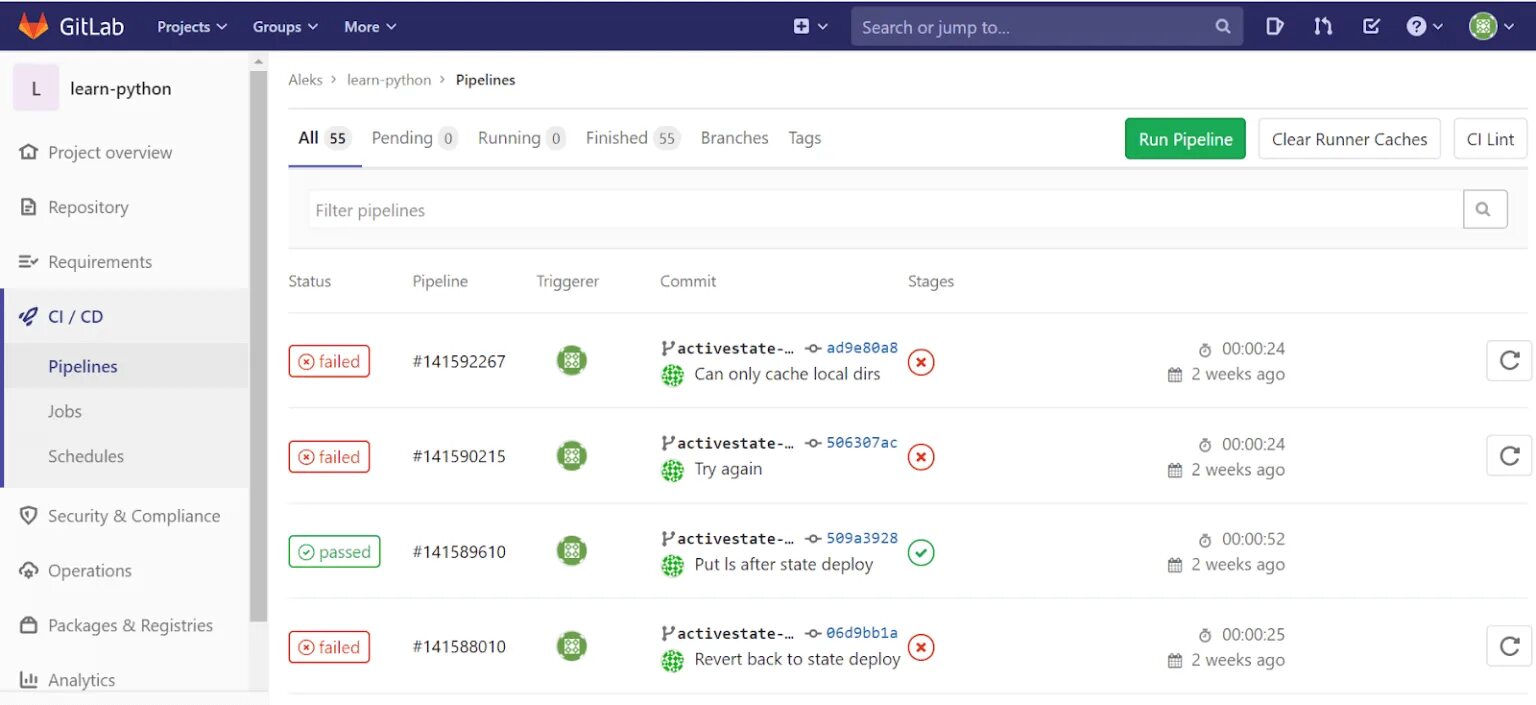Click passed stage icon for pipeline #141589610
This screenshot has width=1536, height=705.
[921, 552]
